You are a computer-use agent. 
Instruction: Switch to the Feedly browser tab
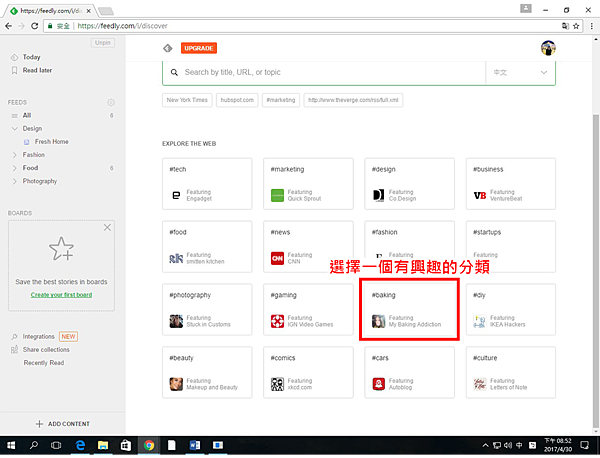[x=50, y=11]
